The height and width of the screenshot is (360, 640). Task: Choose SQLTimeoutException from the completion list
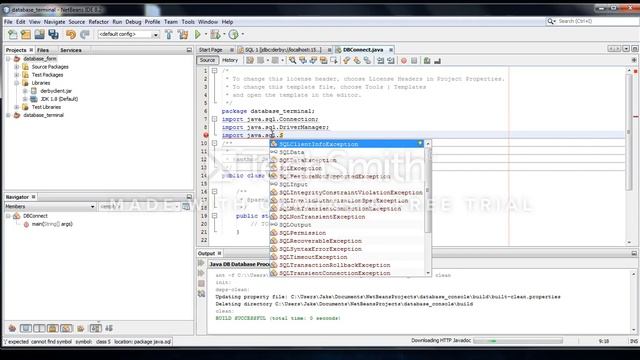(347, 257)
